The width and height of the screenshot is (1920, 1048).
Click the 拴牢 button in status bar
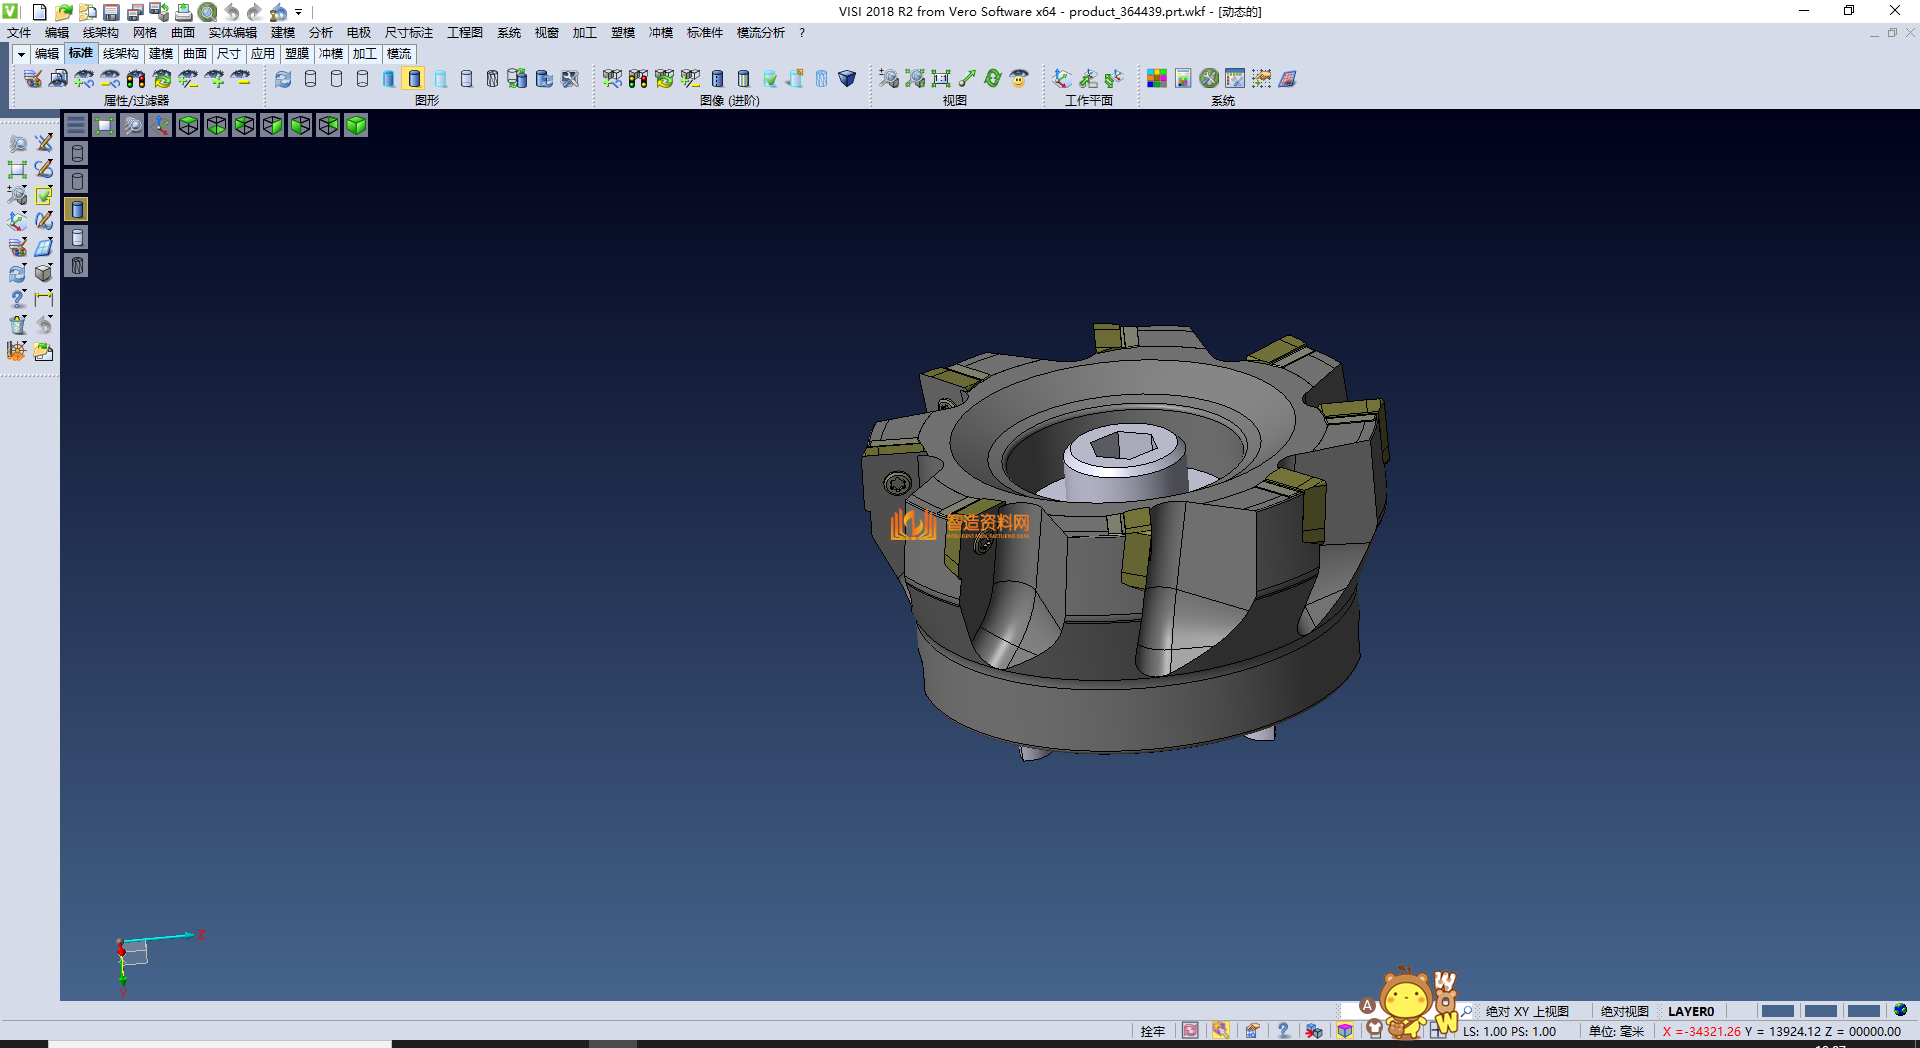pyautogui.click(x=1152, y=1031)
